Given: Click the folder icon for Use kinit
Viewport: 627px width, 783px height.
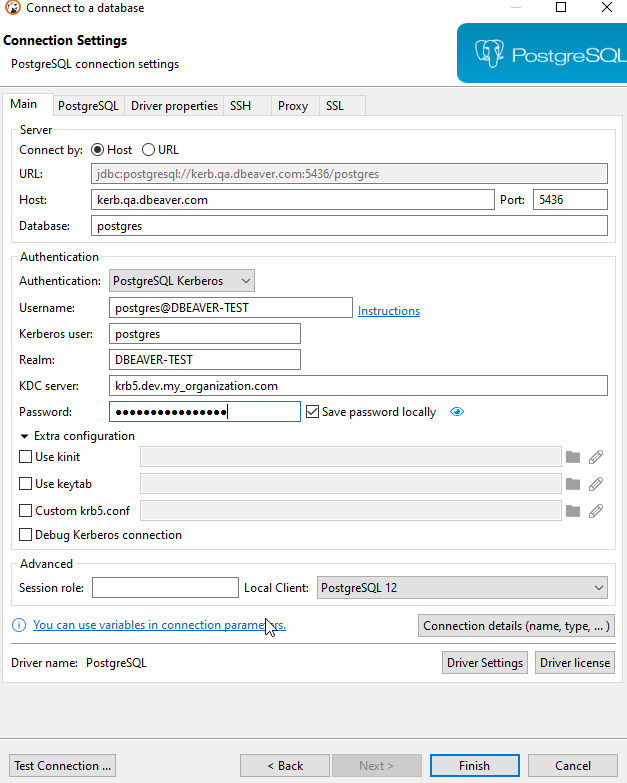Looking at the screenshot, I should (573, 457).
